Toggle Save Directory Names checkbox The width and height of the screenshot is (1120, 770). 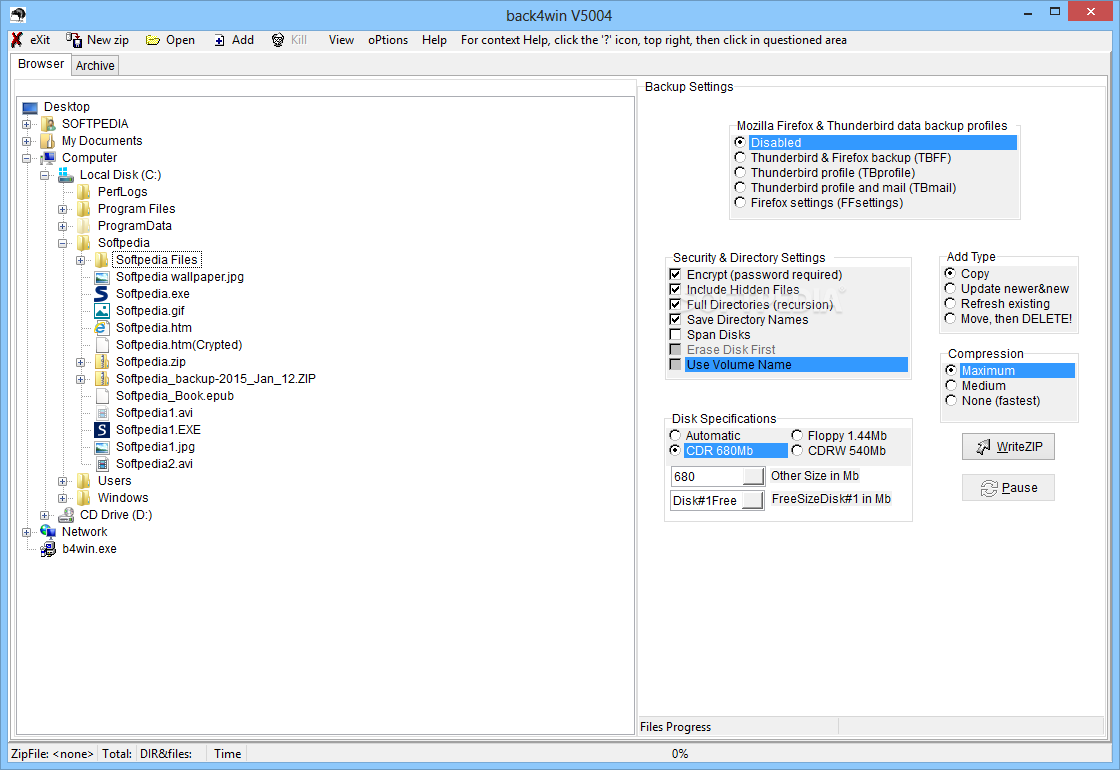point(675,319)
